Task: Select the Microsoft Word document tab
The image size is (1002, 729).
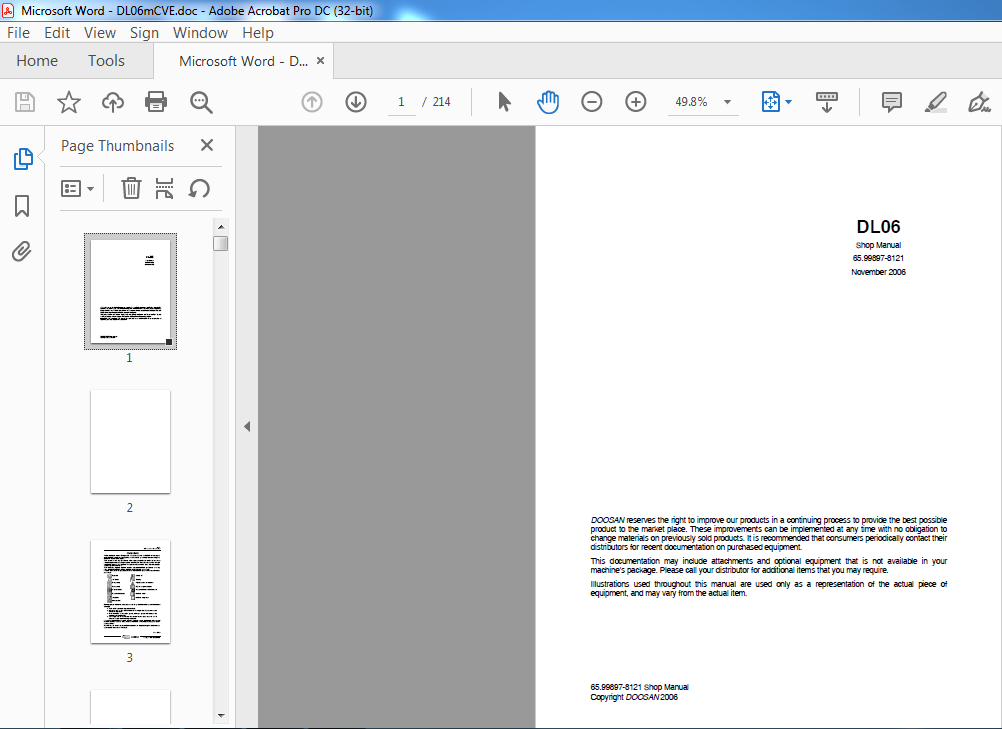Action: (x=243, y=61)
